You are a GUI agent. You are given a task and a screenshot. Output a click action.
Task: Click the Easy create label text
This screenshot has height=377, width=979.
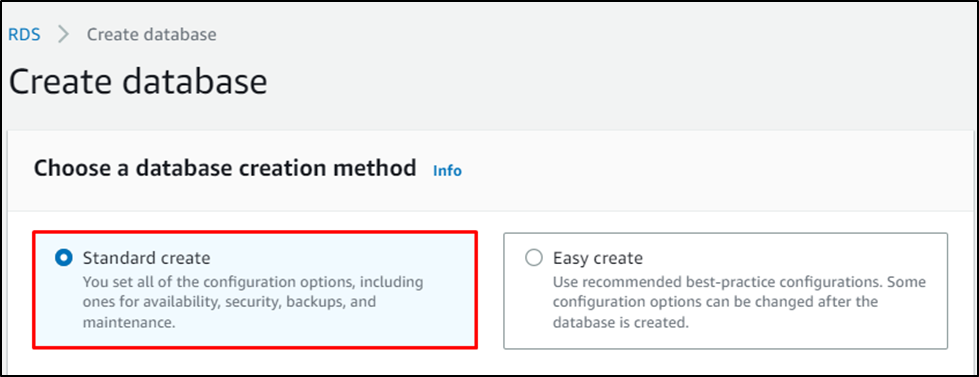point(598,258)
